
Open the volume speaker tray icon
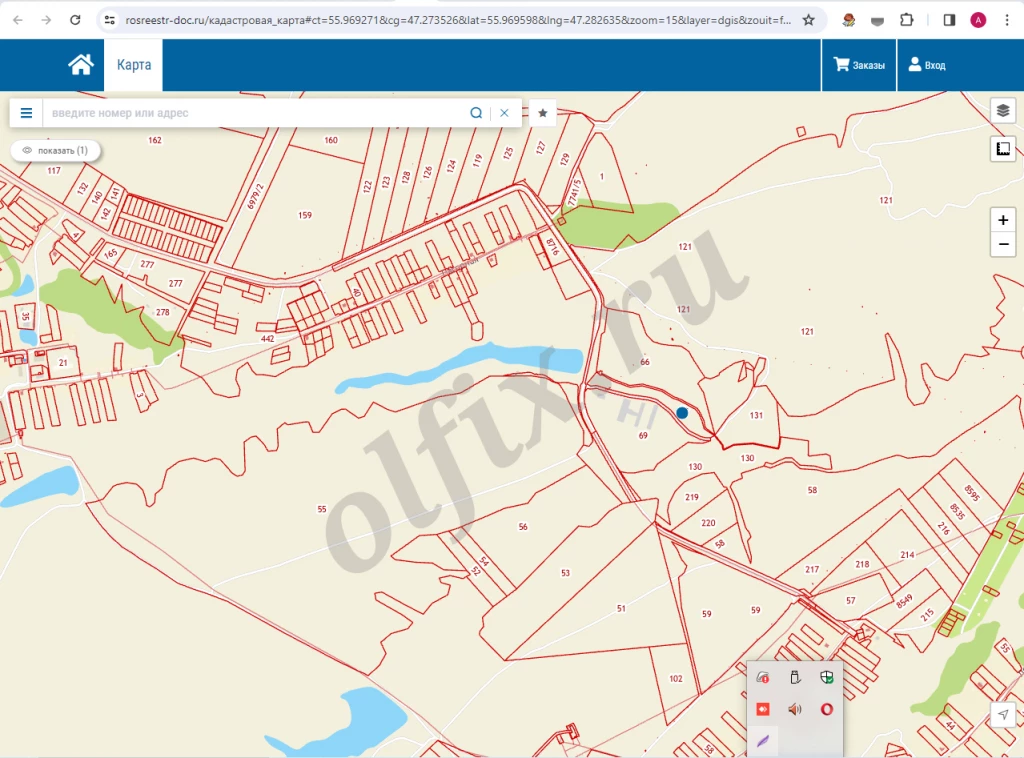pos(795,709)
